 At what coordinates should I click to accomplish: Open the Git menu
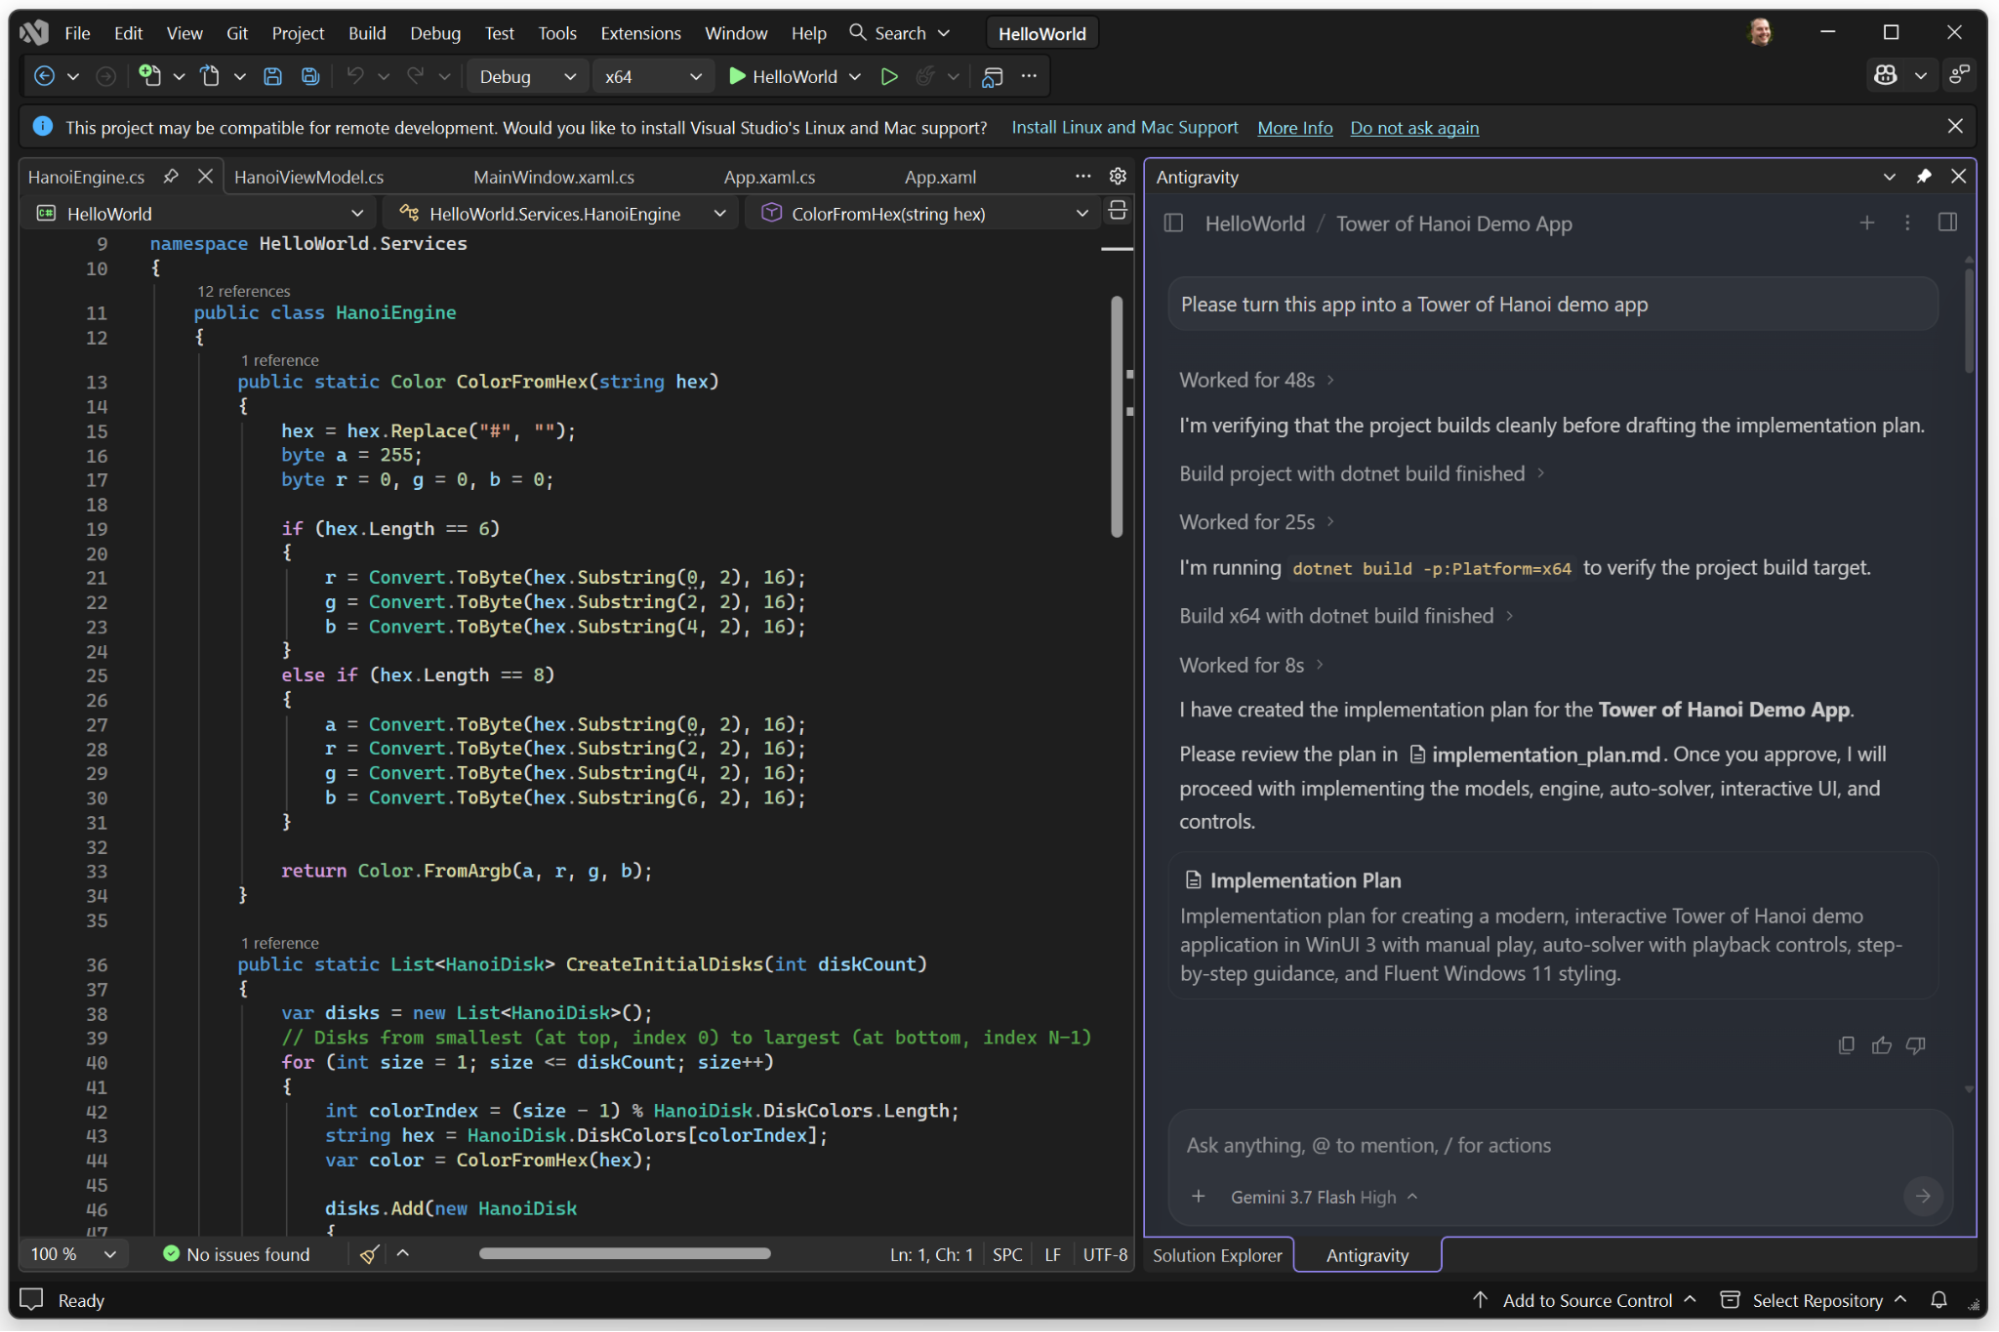(x=237, y=33)
